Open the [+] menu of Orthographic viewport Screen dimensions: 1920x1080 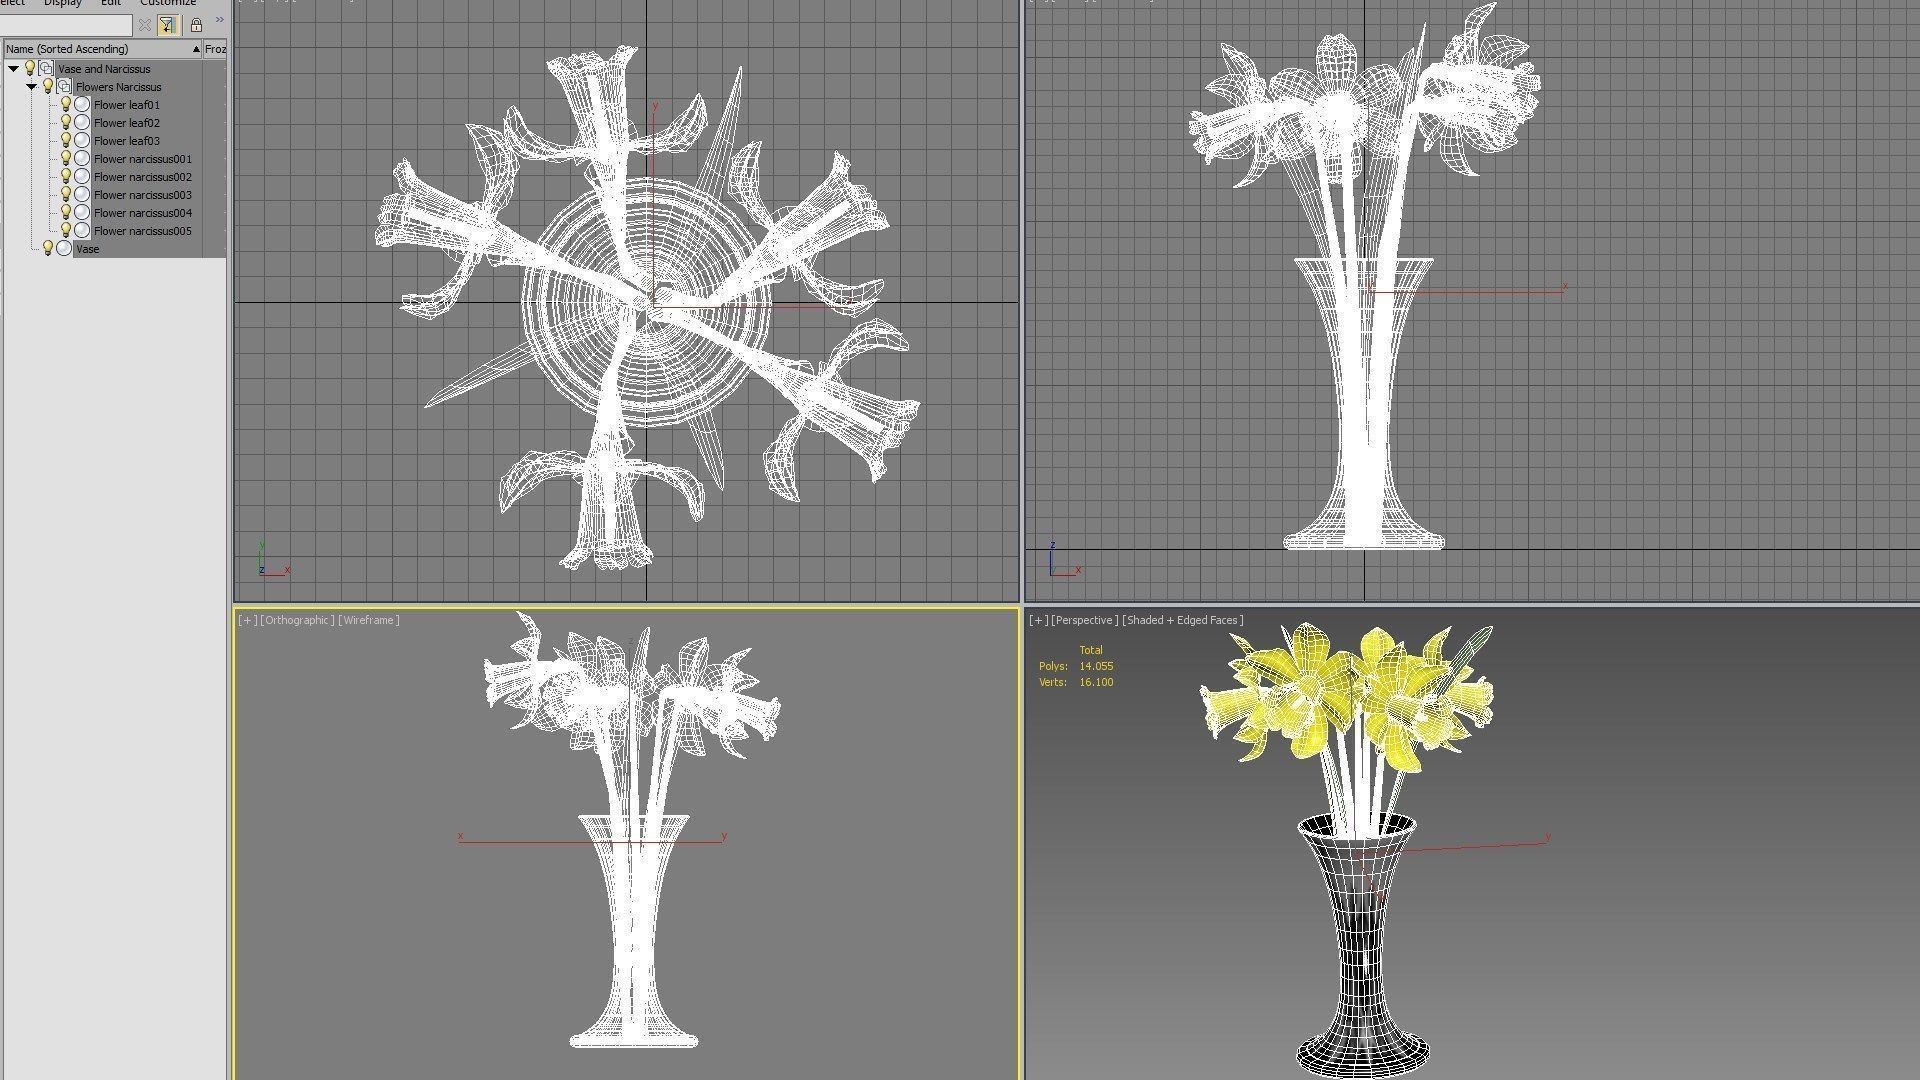click(x=247, y=620)
